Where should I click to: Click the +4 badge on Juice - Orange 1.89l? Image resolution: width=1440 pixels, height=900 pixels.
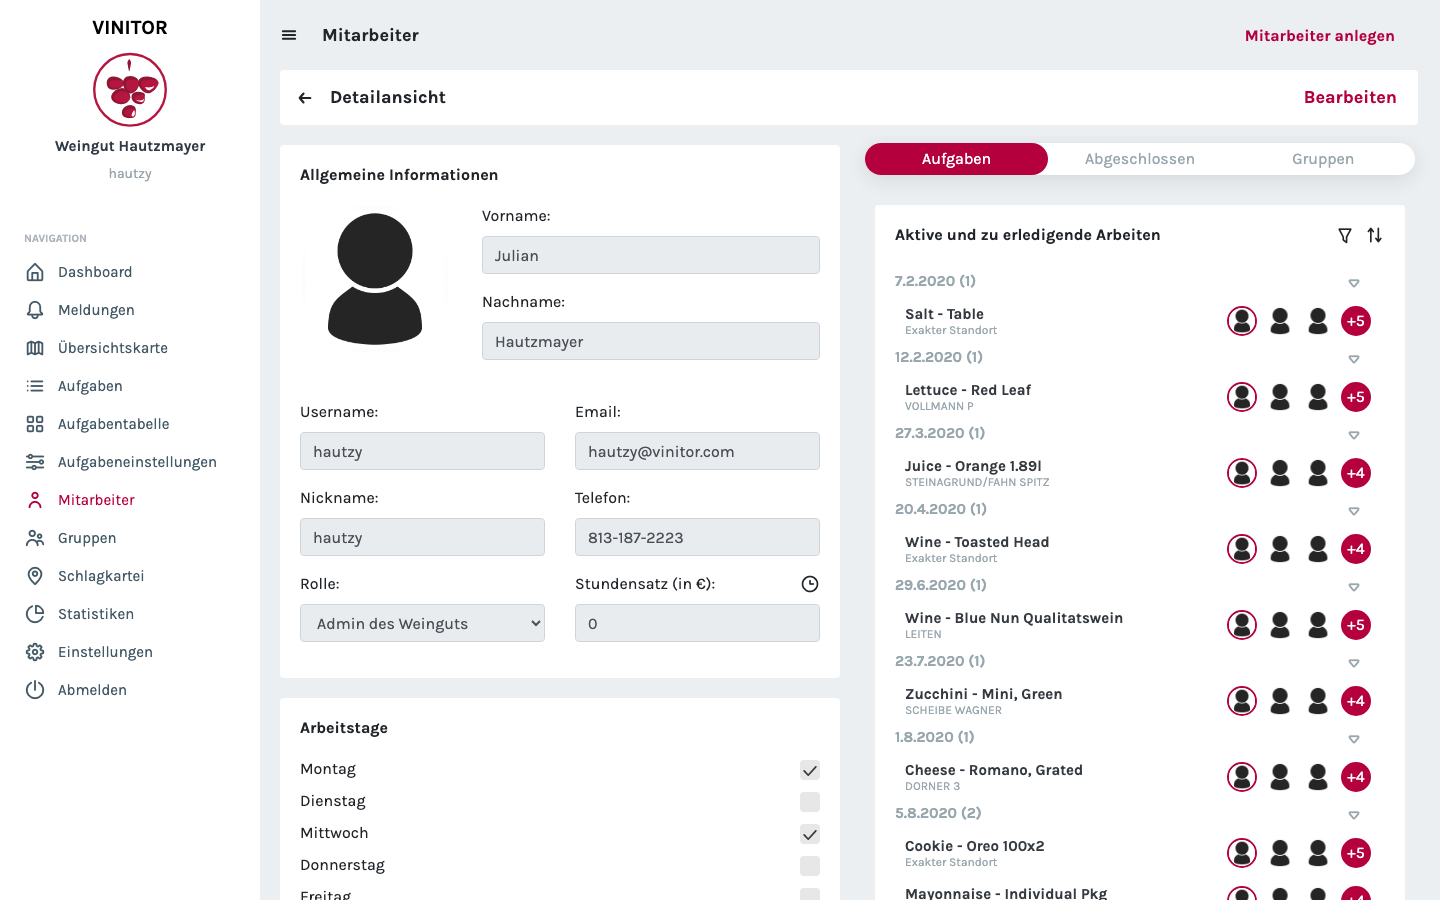point(1356,473)
